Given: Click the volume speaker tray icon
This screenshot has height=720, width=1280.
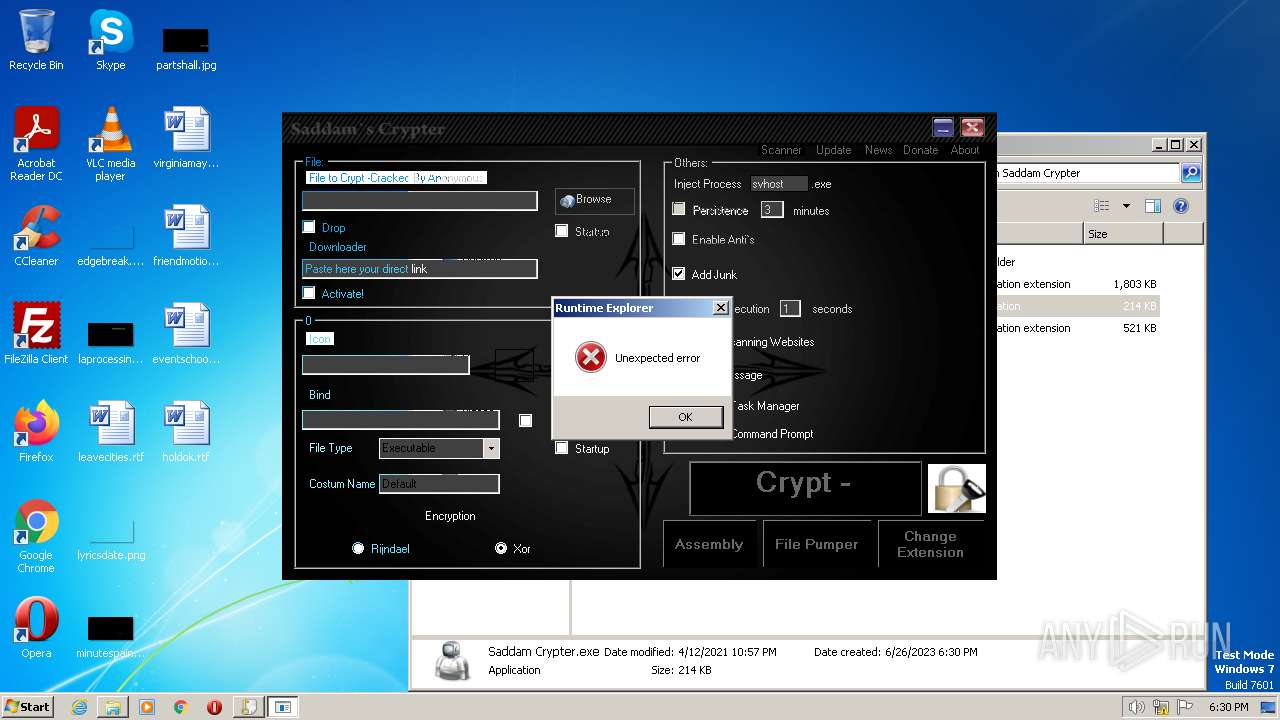Looking at the screenshot, I should click(1137, 707).
